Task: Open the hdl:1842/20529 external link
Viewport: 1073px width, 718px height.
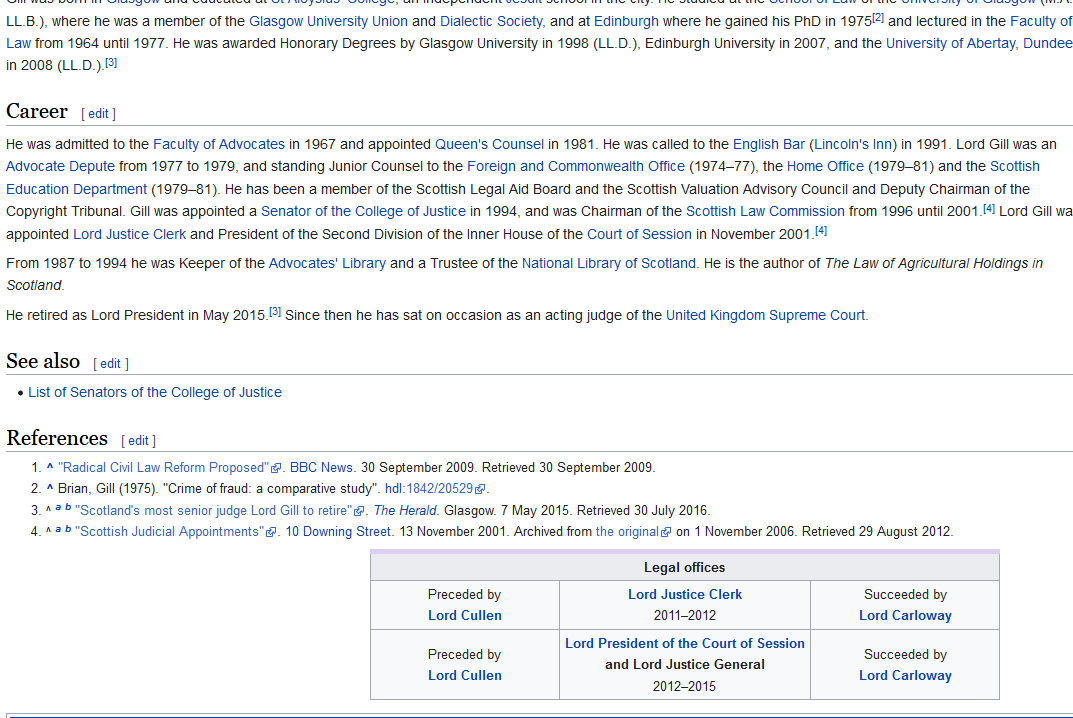Action: coord(429,489)
